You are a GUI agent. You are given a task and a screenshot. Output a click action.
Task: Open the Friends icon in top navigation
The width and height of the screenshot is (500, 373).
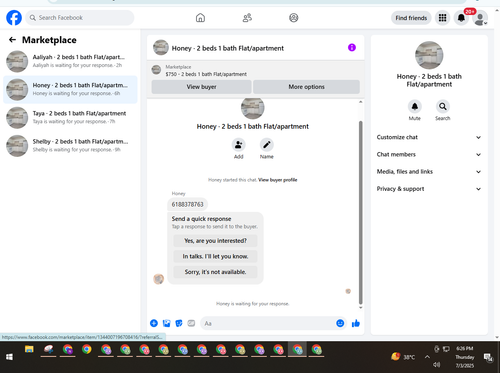pyautogui.click(x=247, y=18)
